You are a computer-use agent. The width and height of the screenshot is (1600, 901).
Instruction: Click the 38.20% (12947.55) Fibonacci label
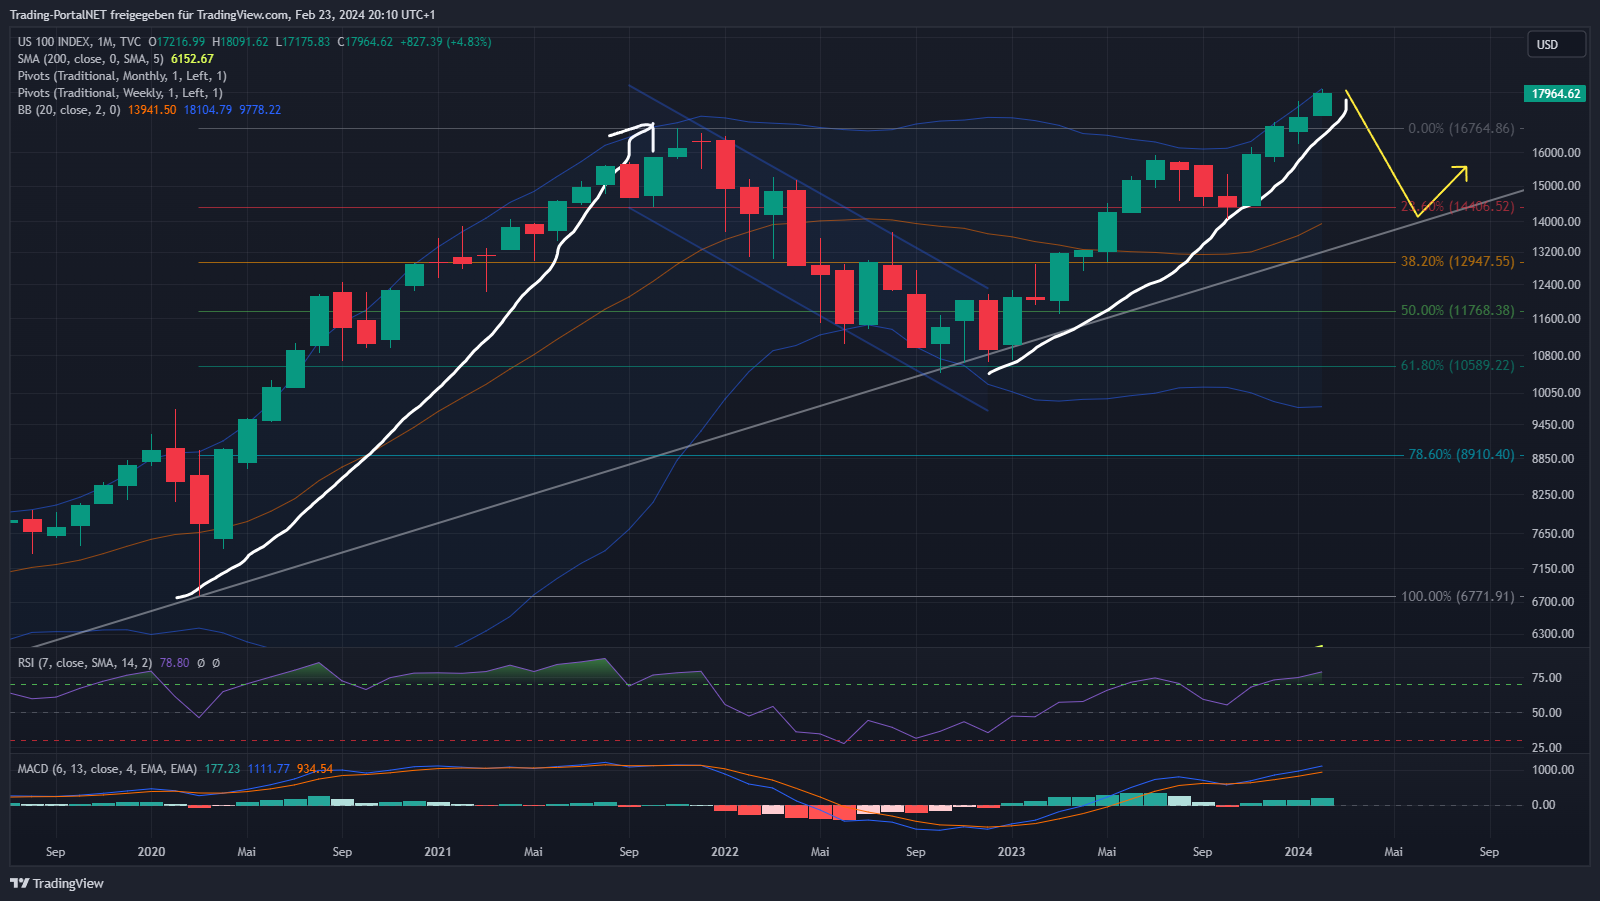point(1457,262)
